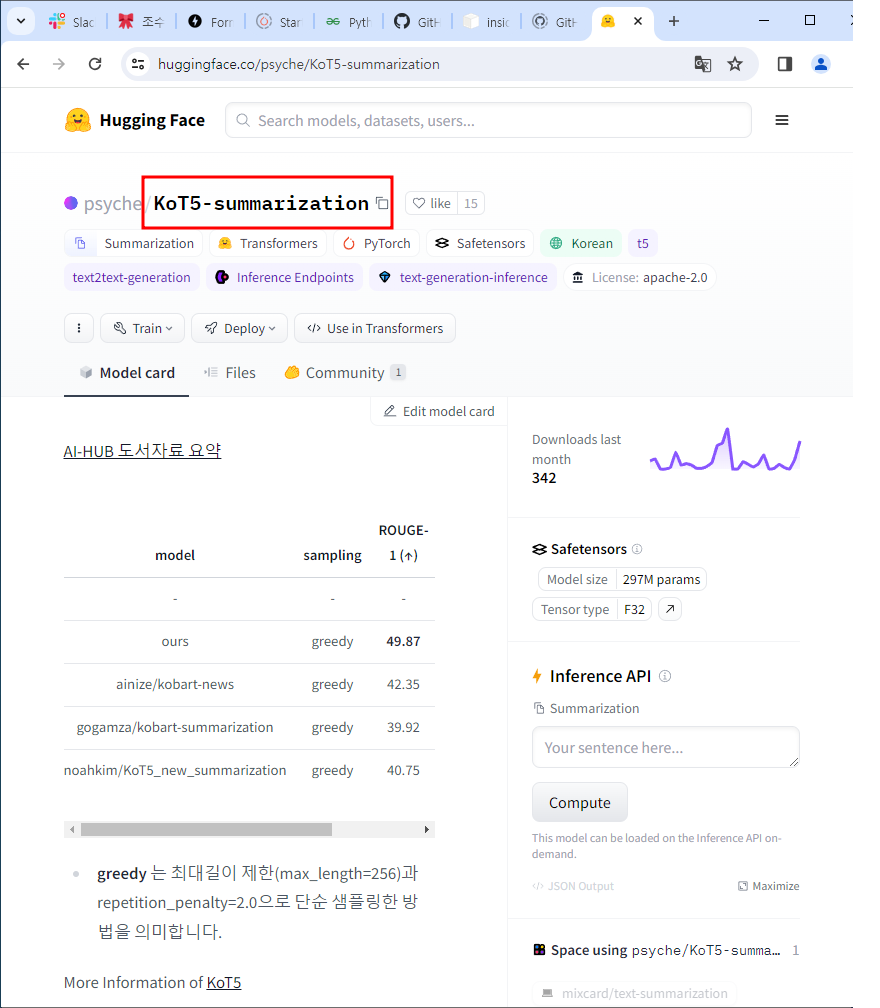Open the Chrome profile avatar

coord(821,64)
